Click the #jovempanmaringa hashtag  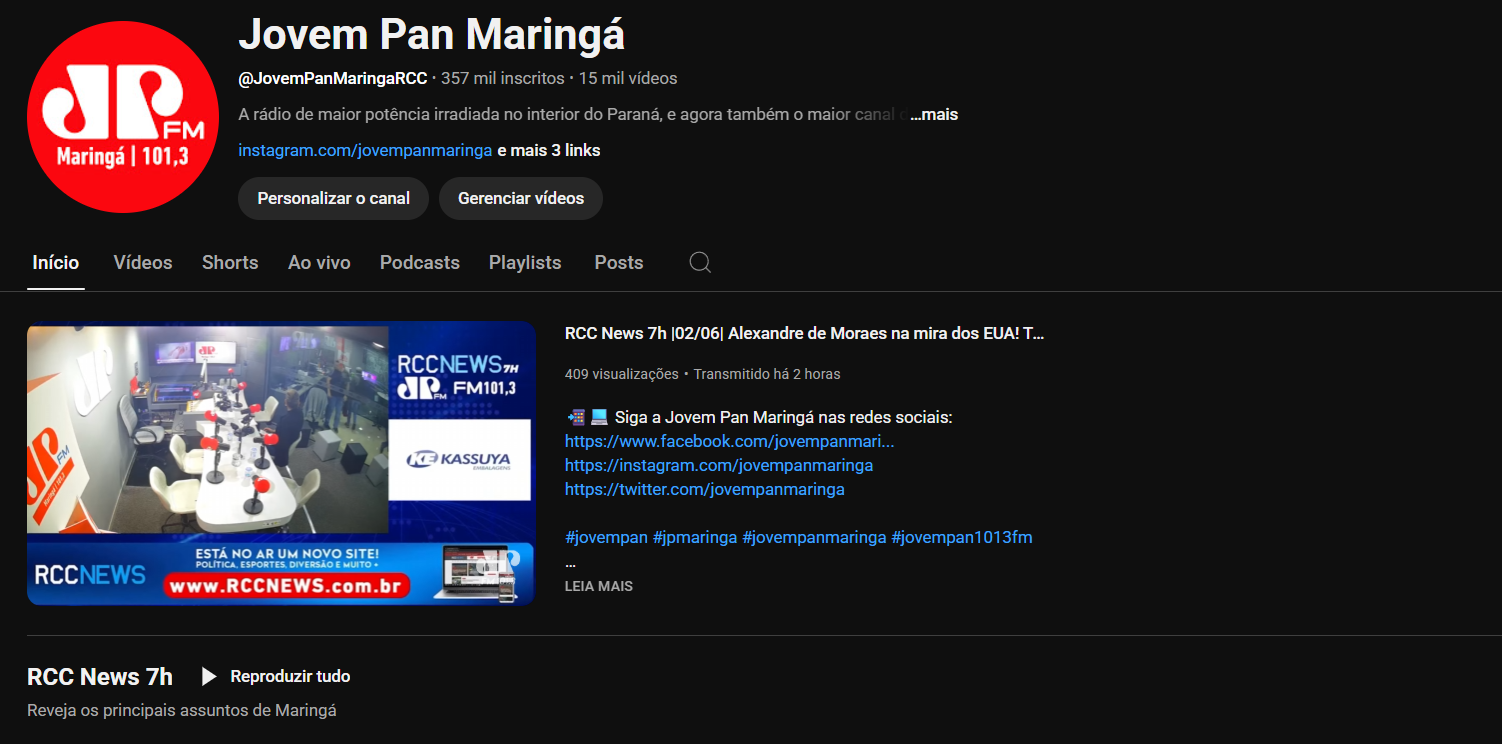coord(814,537)
